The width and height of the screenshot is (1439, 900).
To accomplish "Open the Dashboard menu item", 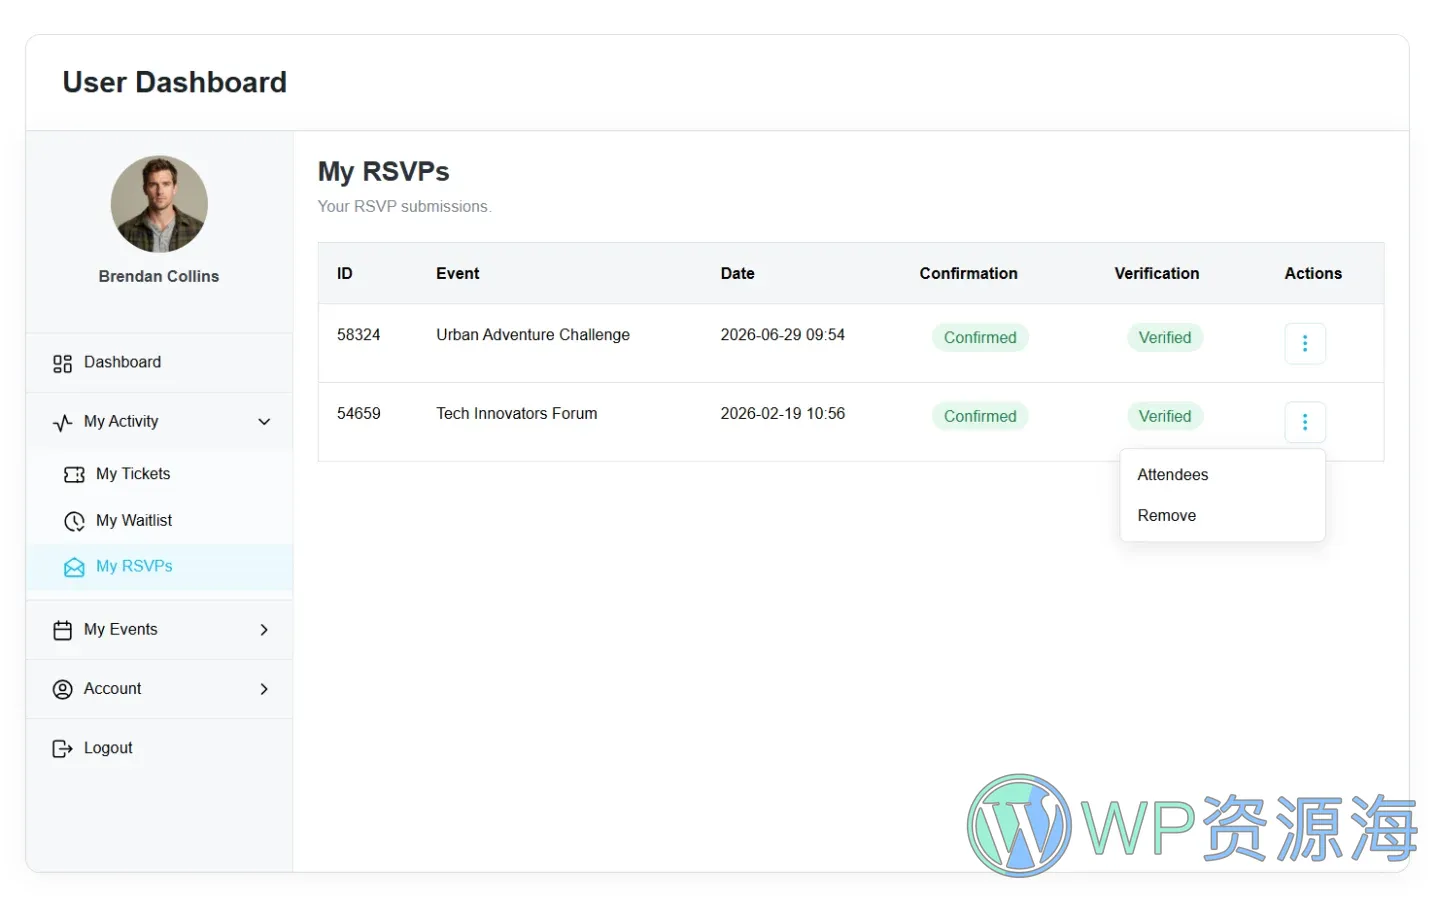I will pos(159,362).
